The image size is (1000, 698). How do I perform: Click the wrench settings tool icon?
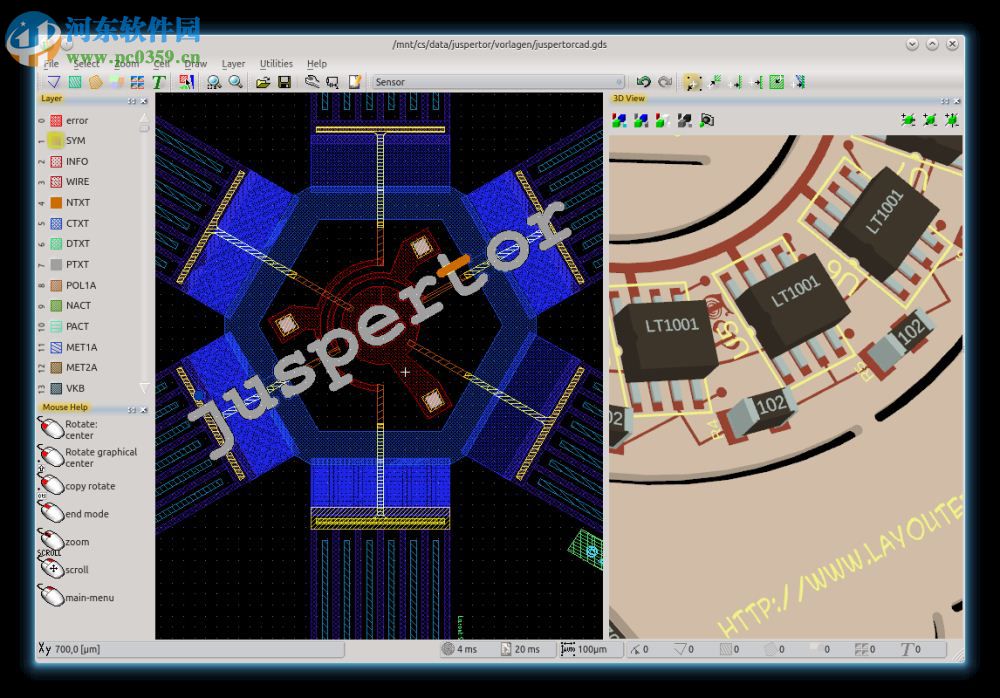311,82
